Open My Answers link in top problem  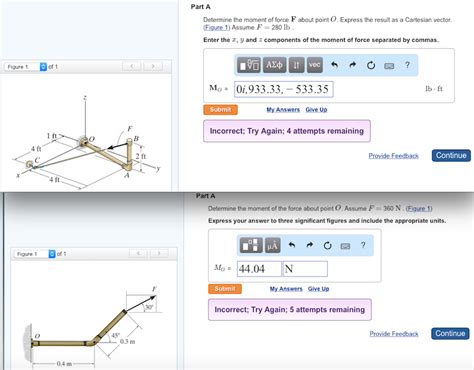[x=283, y=110]
